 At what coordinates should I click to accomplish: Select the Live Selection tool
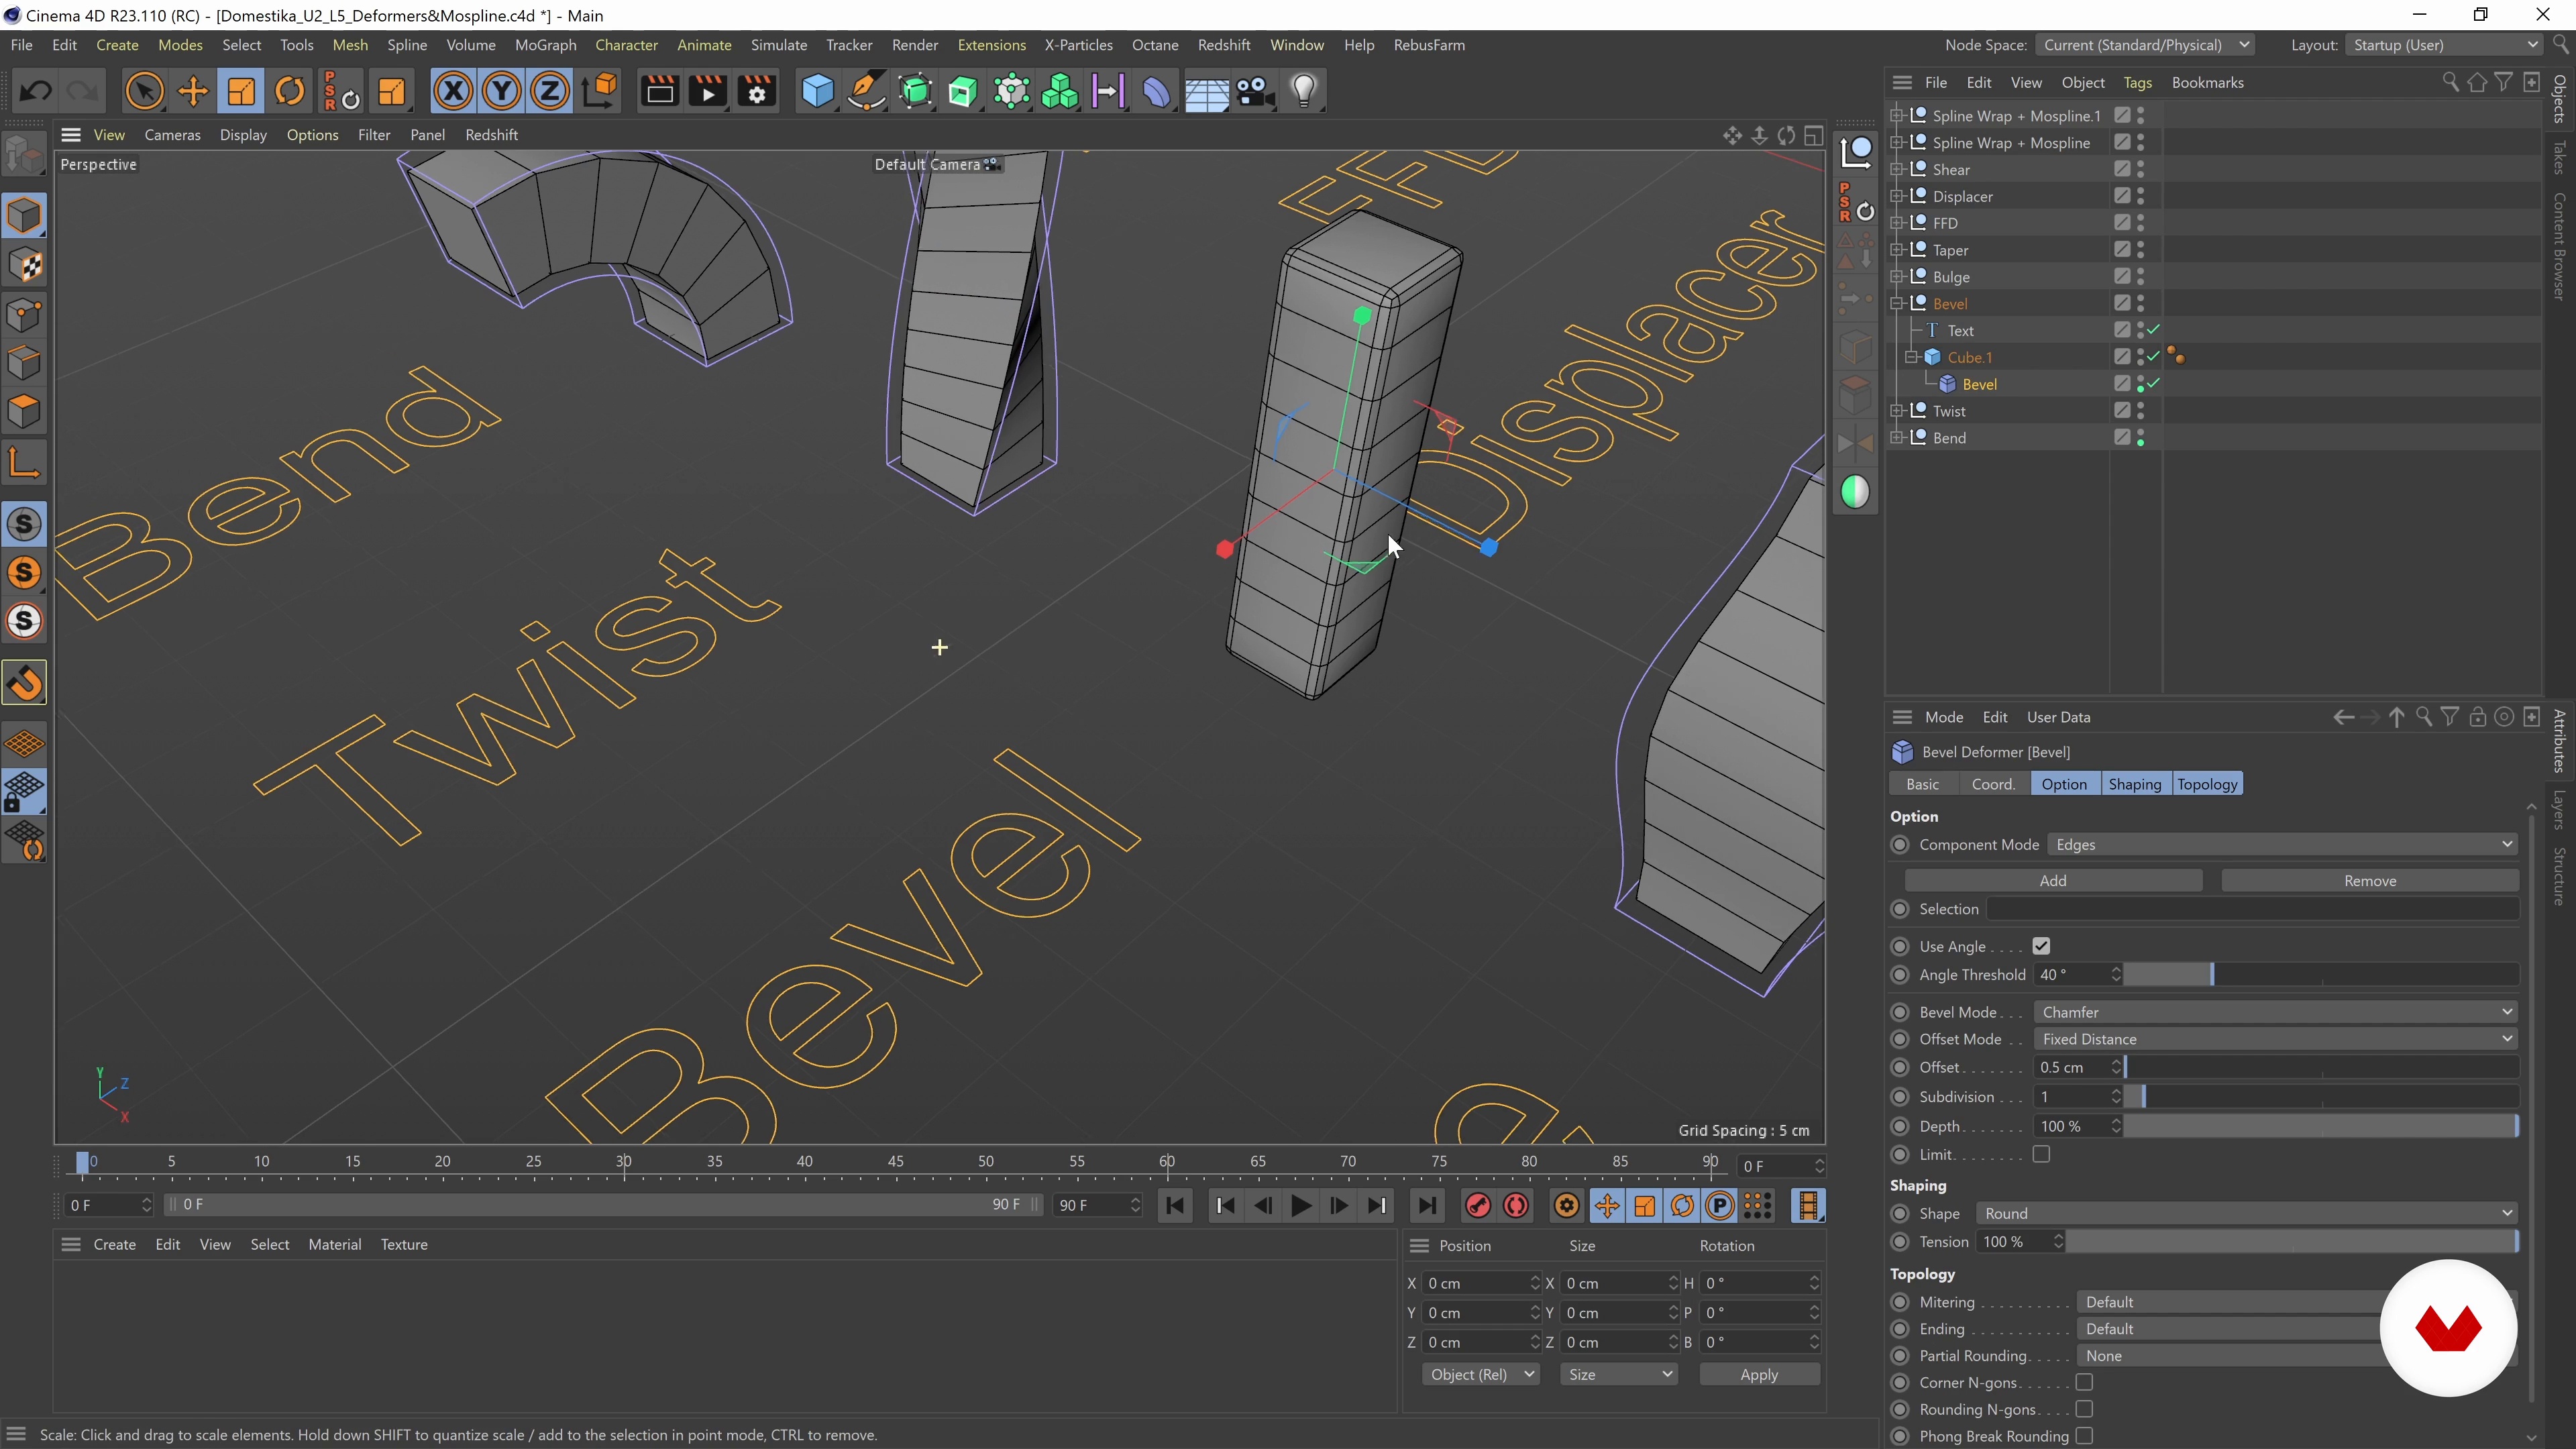pos(144,92)
